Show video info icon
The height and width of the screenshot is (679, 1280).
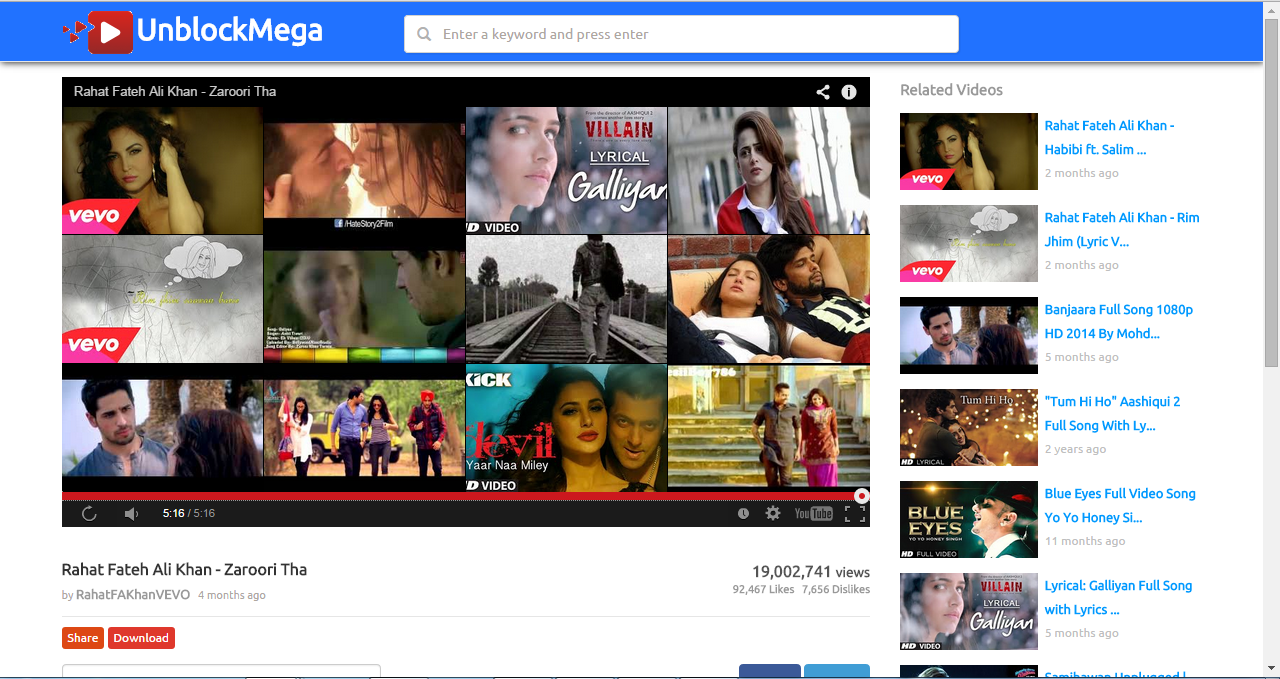[x=849, y=92]
